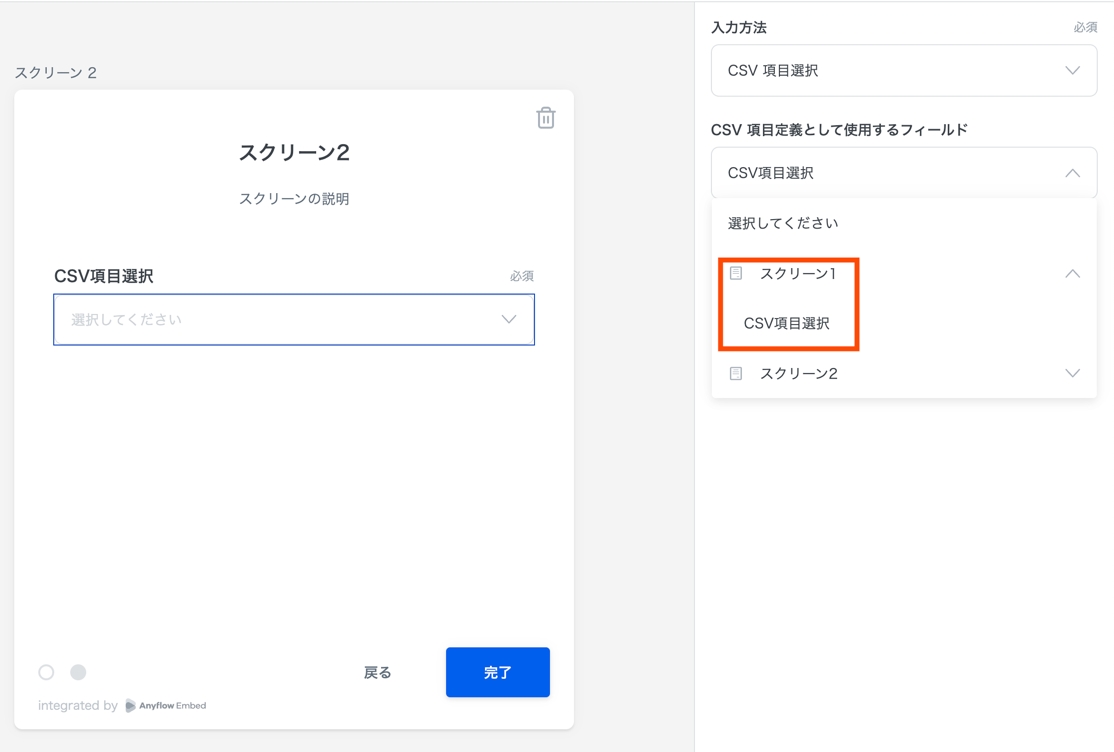Click the document icon beside スクリーン1
Image resolution: width=1114 pixels, height=752 pixels.
click(736, 273)
